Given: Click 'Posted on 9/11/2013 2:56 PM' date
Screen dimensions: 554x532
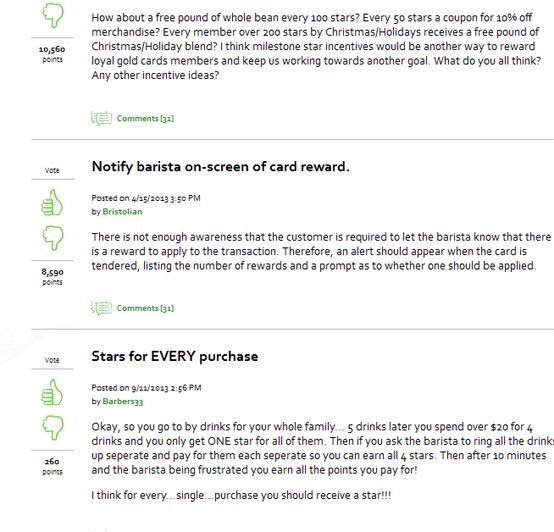Looking at the screenshot, I should pos(146,388).
